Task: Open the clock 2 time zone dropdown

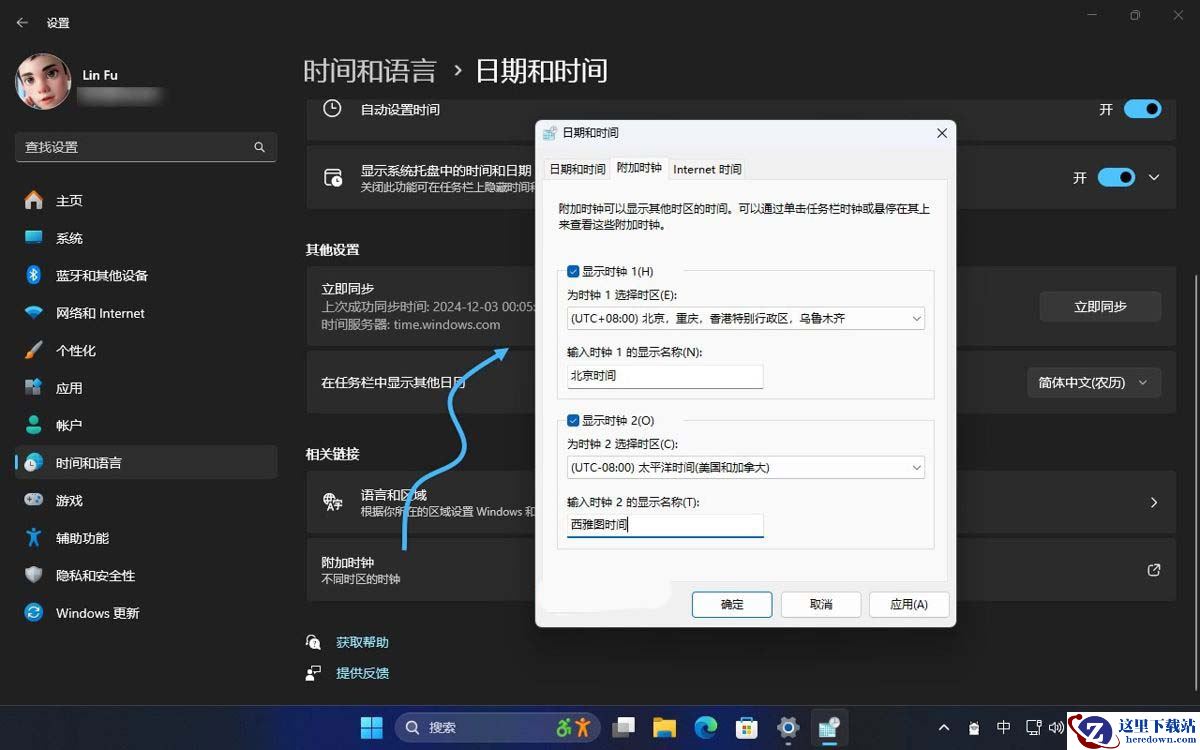Action: pyautogui.click(x=745, y=467)
